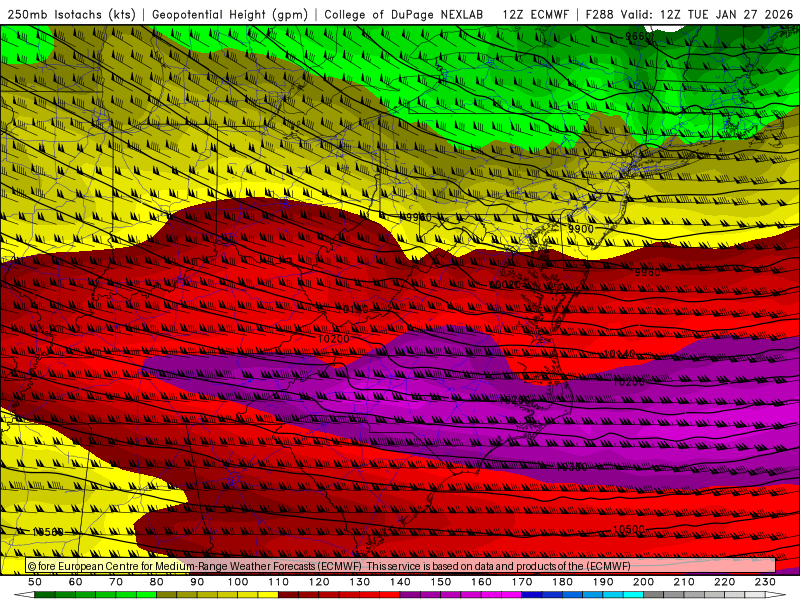Viewport: 800px width, 600px height.
Task: Click the "210" value on the color scale
Action: (x=684, y=582)
